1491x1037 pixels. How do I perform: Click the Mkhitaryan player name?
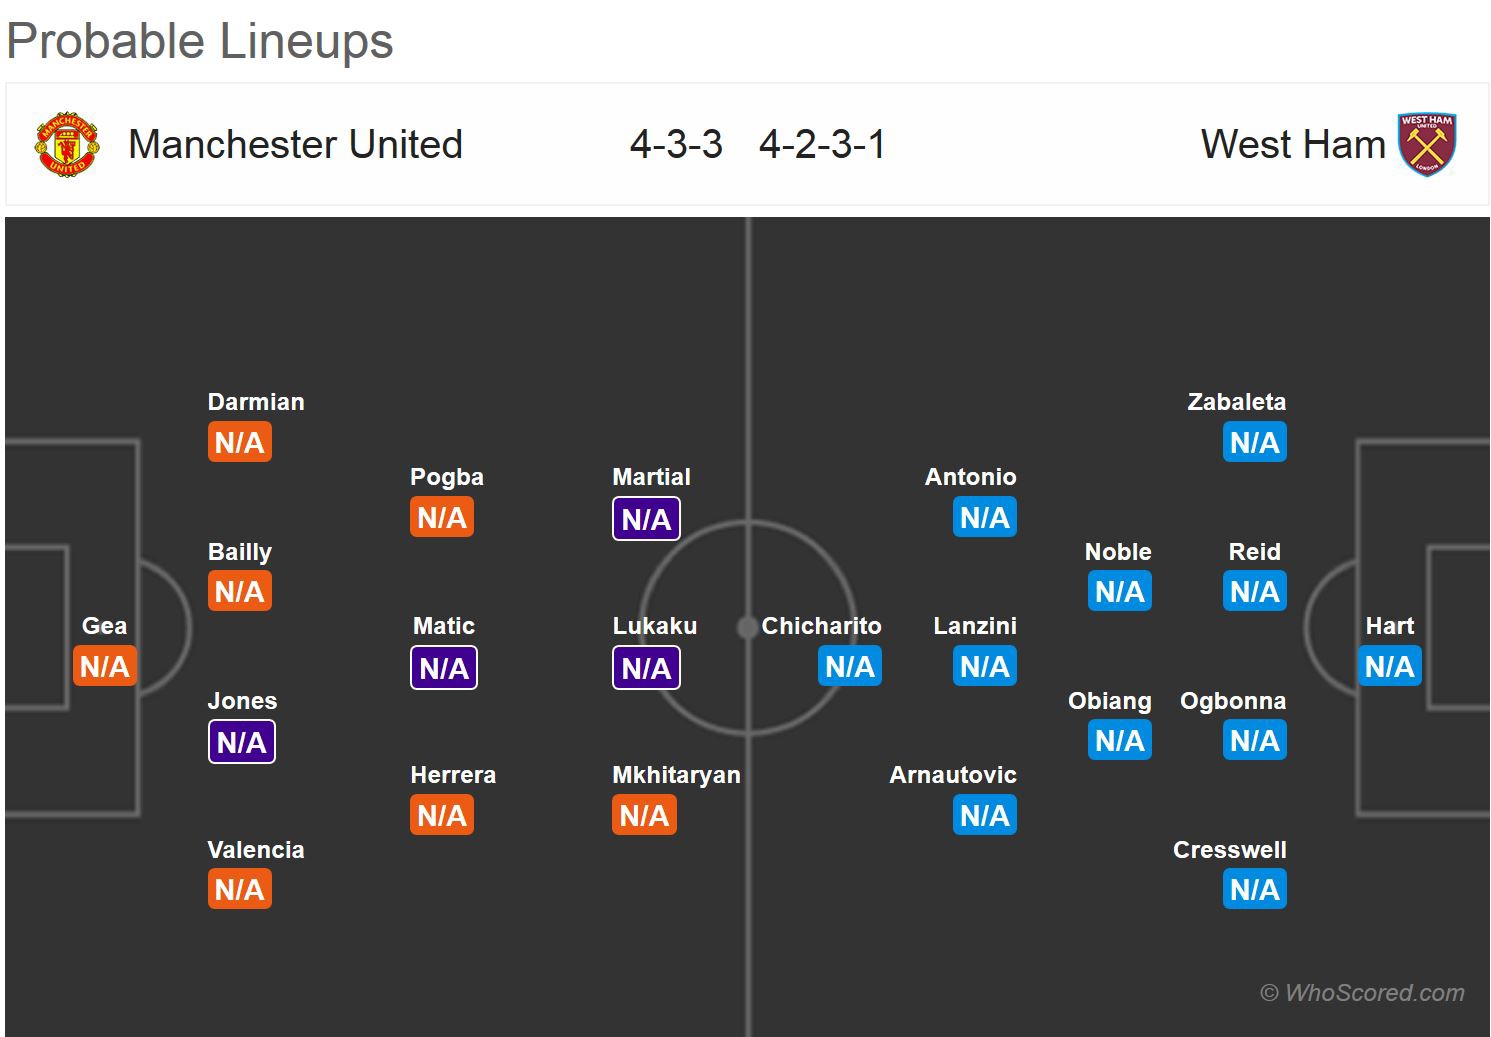click(676, 775)
